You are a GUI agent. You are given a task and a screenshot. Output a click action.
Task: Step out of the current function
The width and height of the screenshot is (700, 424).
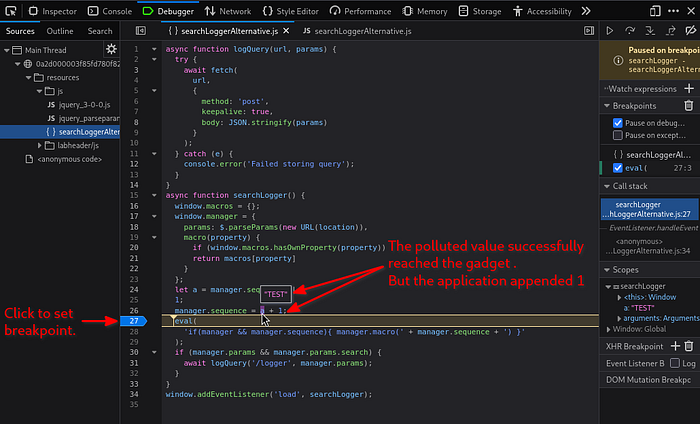671,31
